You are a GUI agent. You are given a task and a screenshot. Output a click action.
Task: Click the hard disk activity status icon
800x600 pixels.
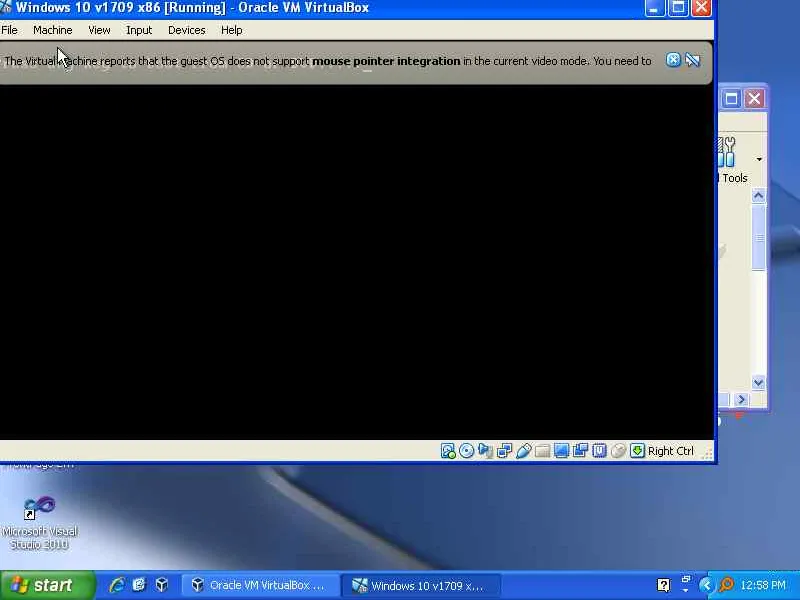(447, 451)
